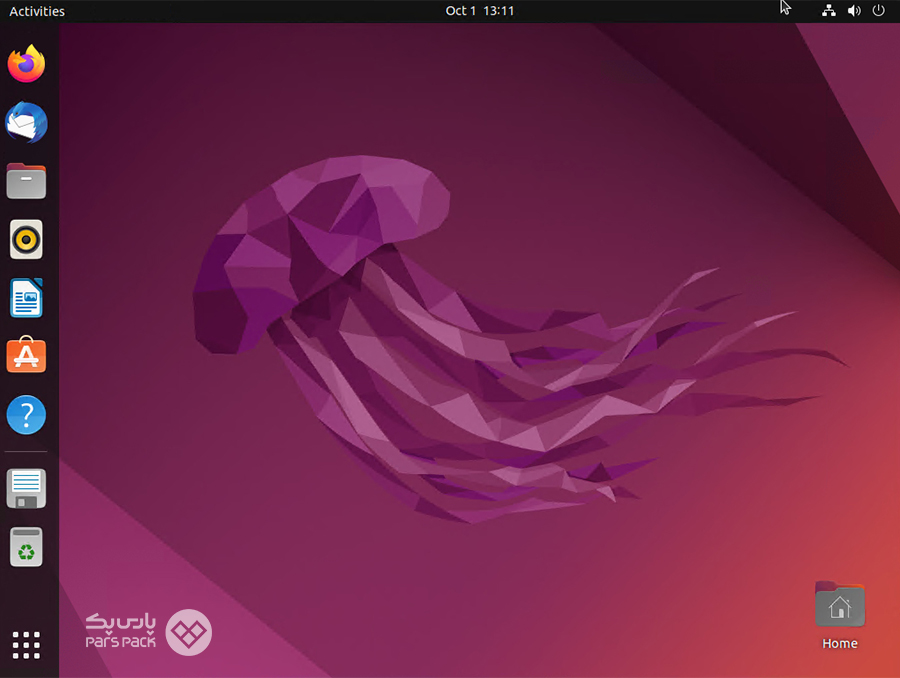Open the Trash in the dock
This screenshot has height=678, width=900.
point(26,547)
